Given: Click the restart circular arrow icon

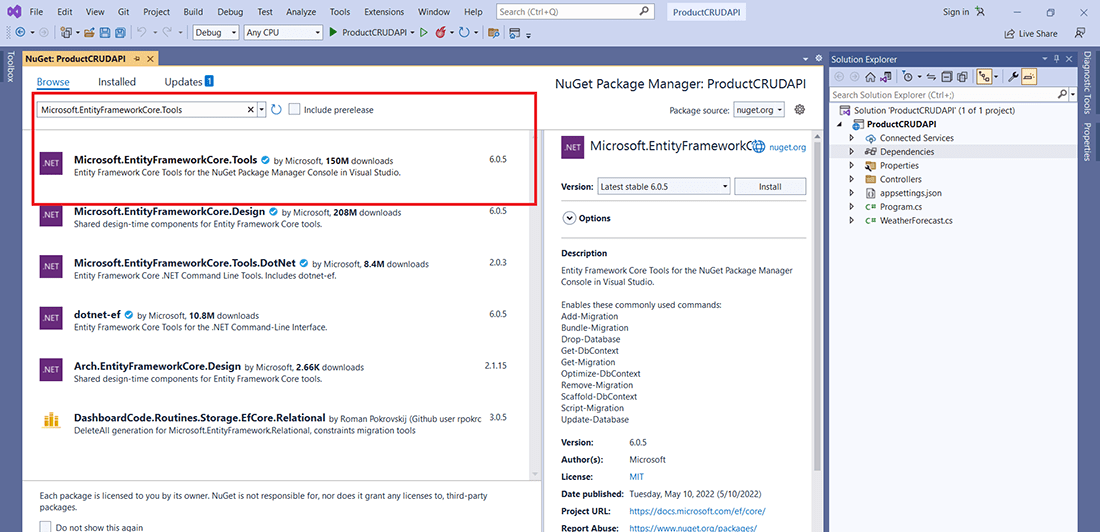Looking at the screenshot, I should pyautogui.click(x=464, y=32).
